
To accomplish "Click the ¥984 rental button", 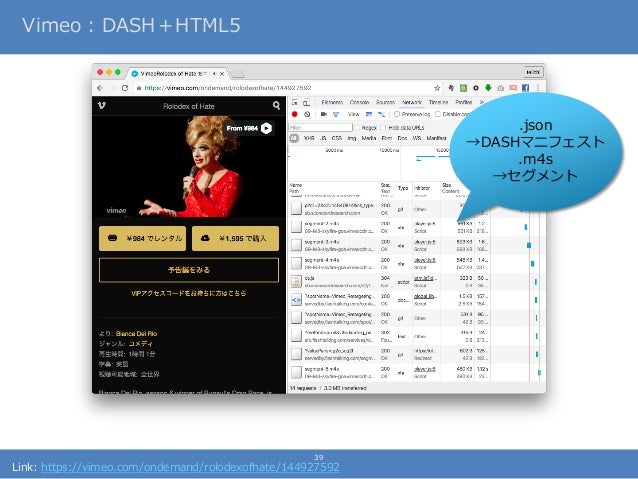I will [142, 238].
